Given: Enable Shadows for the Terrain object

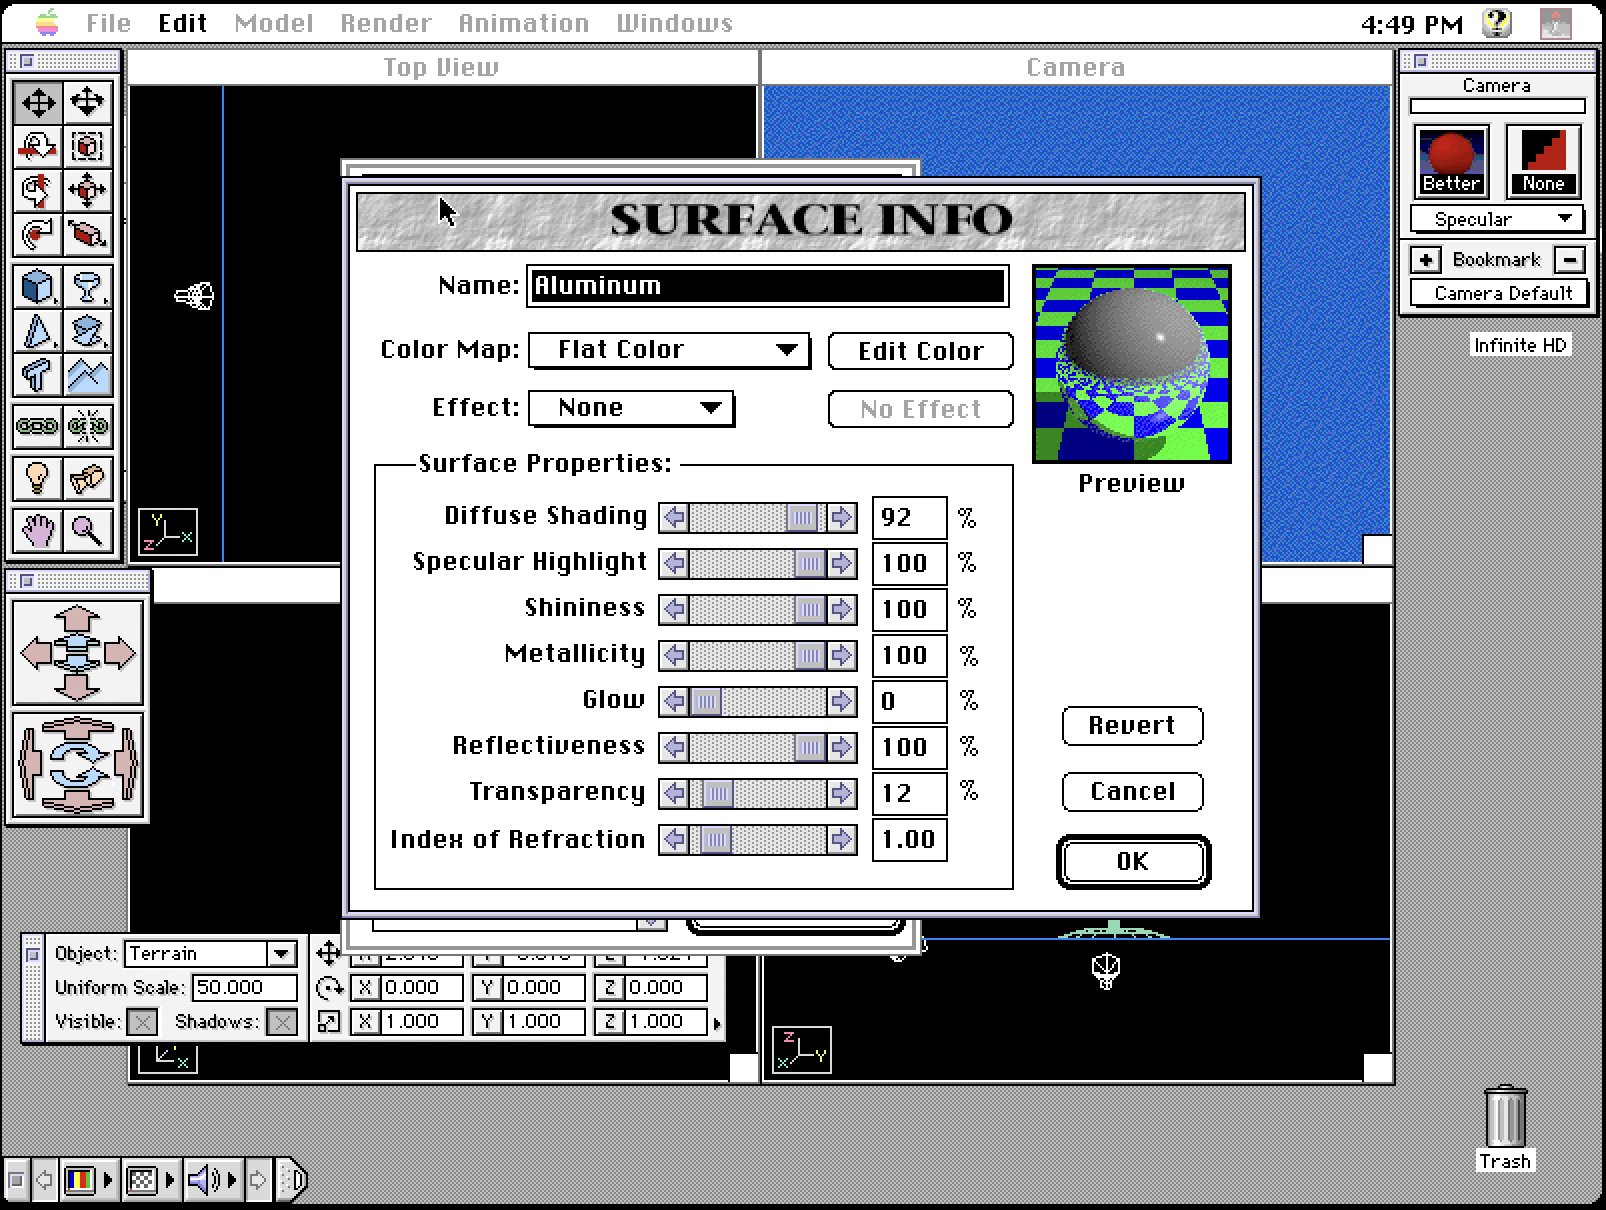Looking at the screenshot, I should coord(281,1021).
